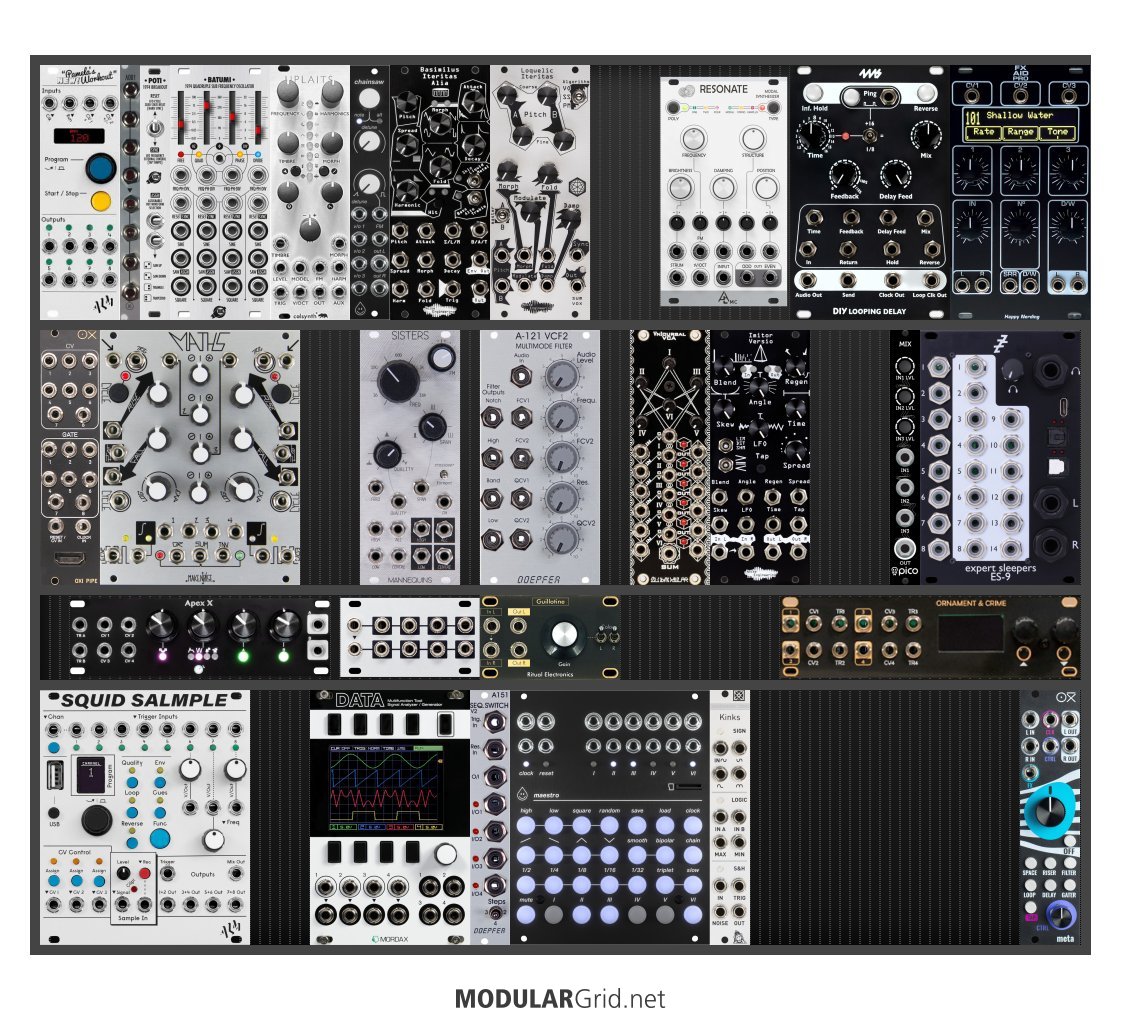1121x1020 pixels.
Task: Click the large FREQ knob on Sisters
Action: [x=398, y=378]
